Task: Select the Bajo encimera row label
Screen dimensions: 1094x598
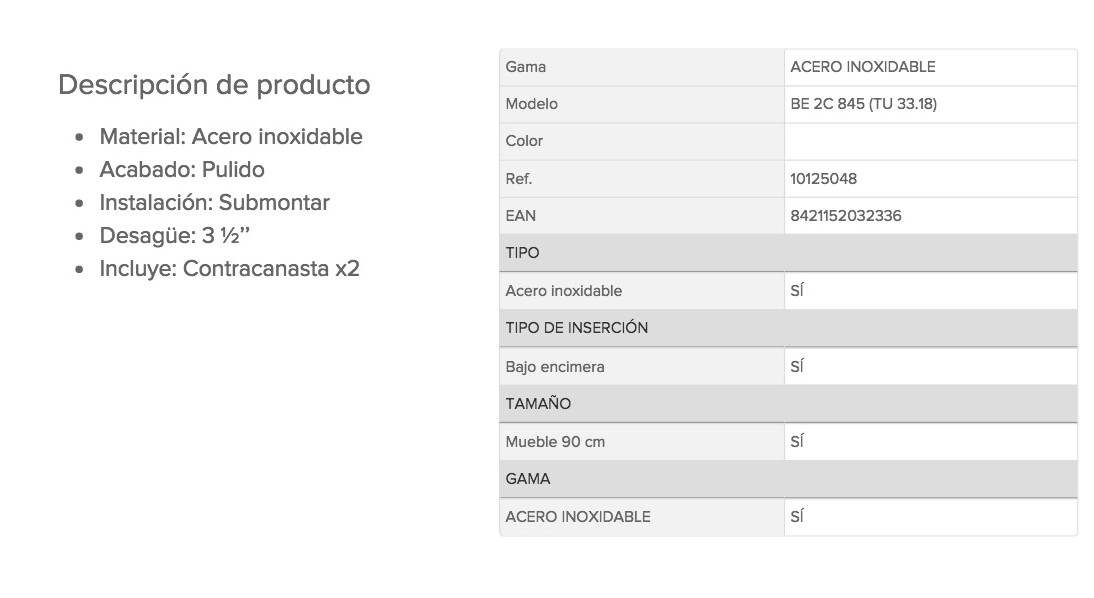Action: click(x=555, y=367)
